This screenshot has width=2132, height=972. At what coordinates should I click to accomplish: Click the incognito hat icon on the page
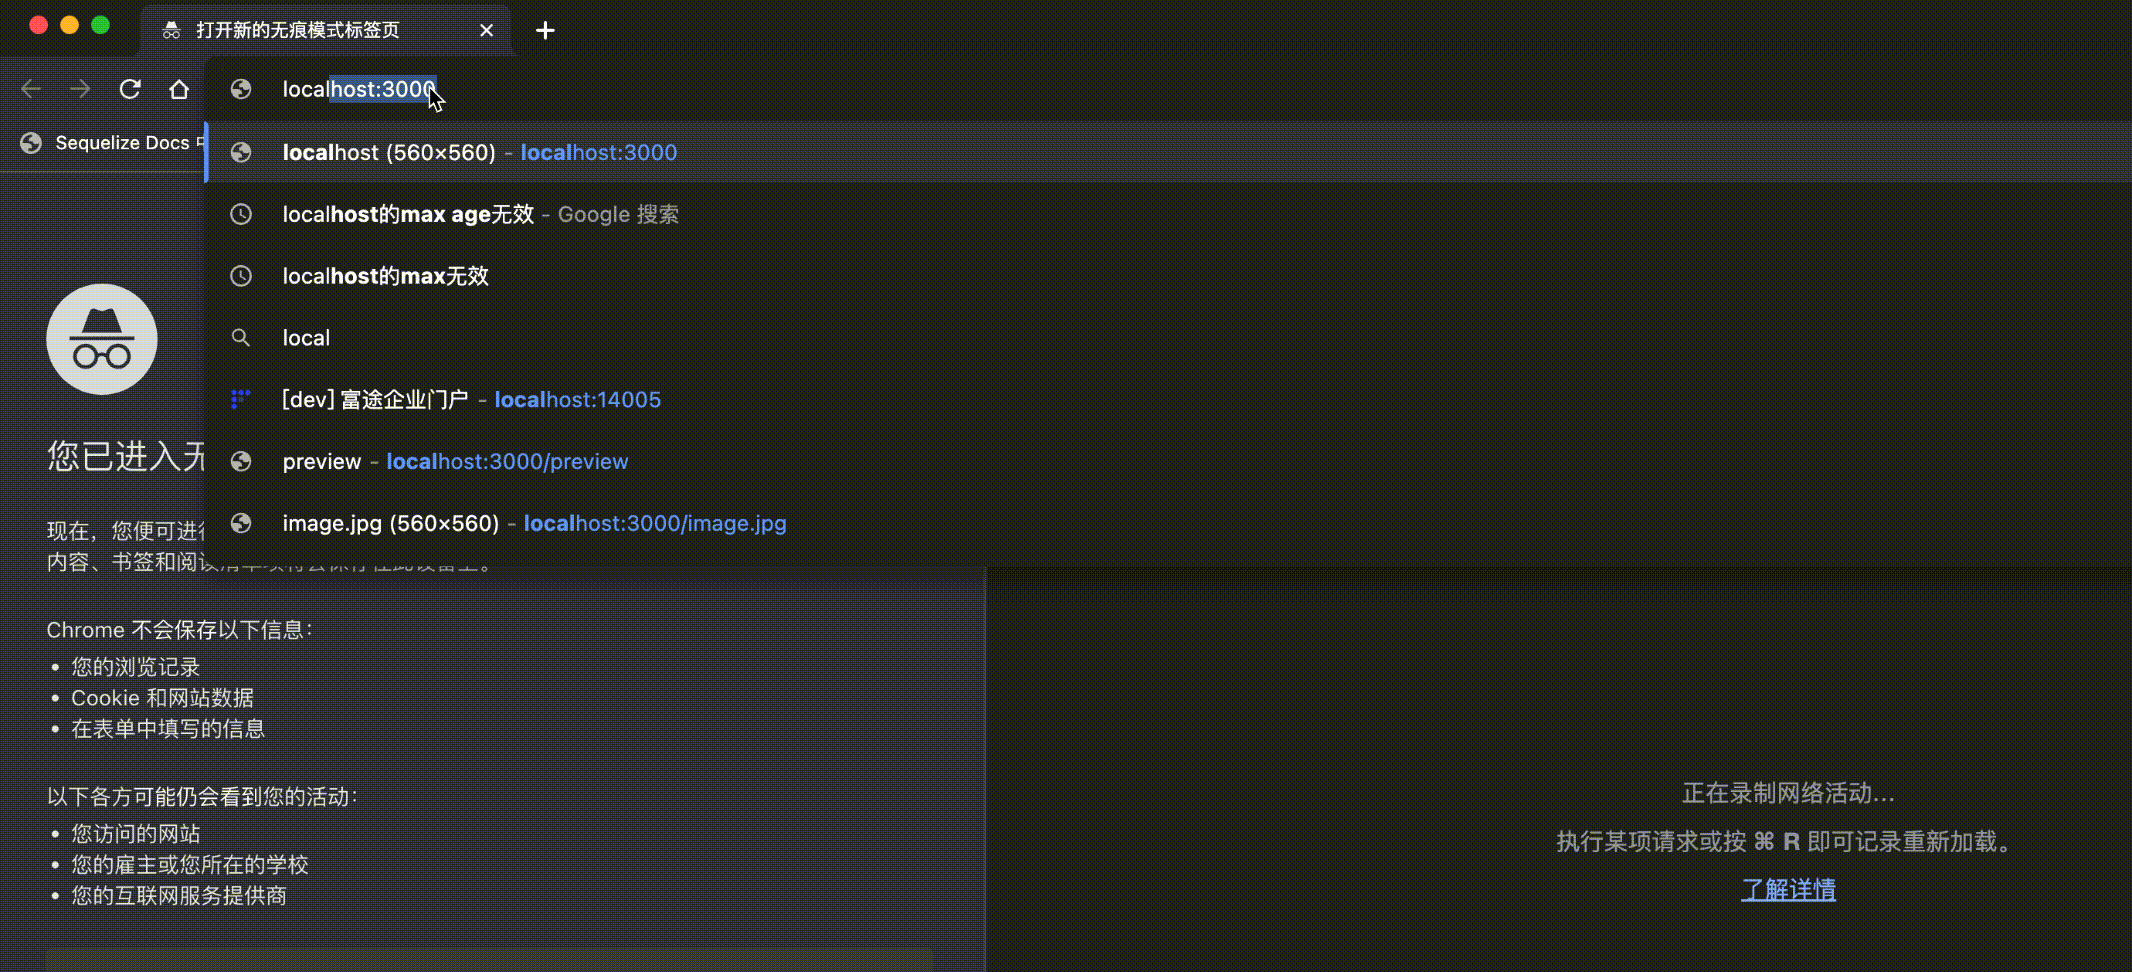pos(102,338)
